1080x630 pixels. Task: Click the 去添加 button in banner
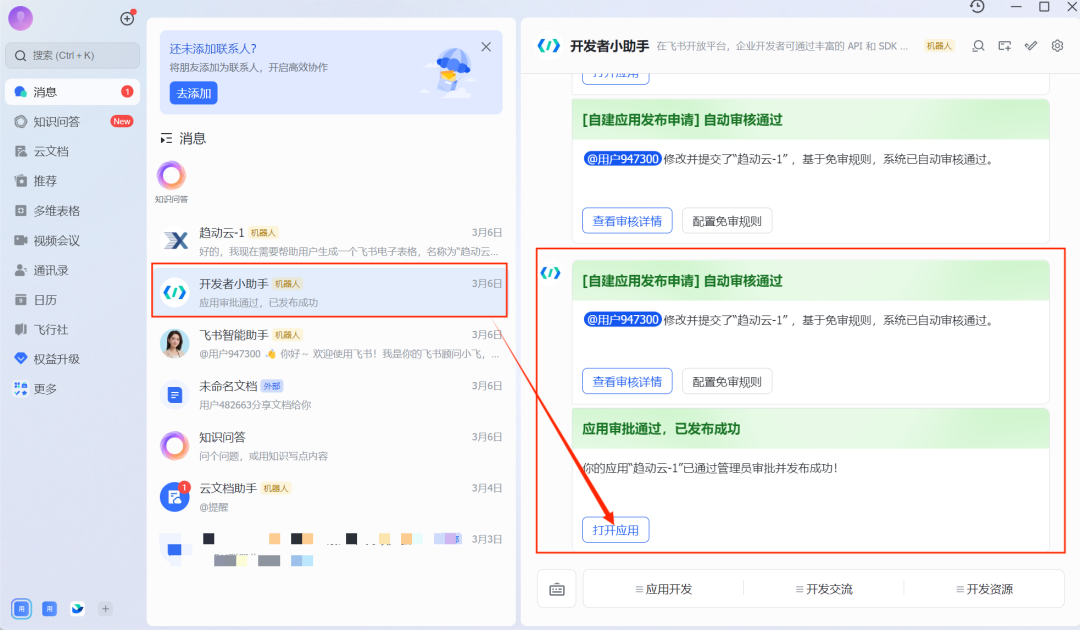click(194, 93)
